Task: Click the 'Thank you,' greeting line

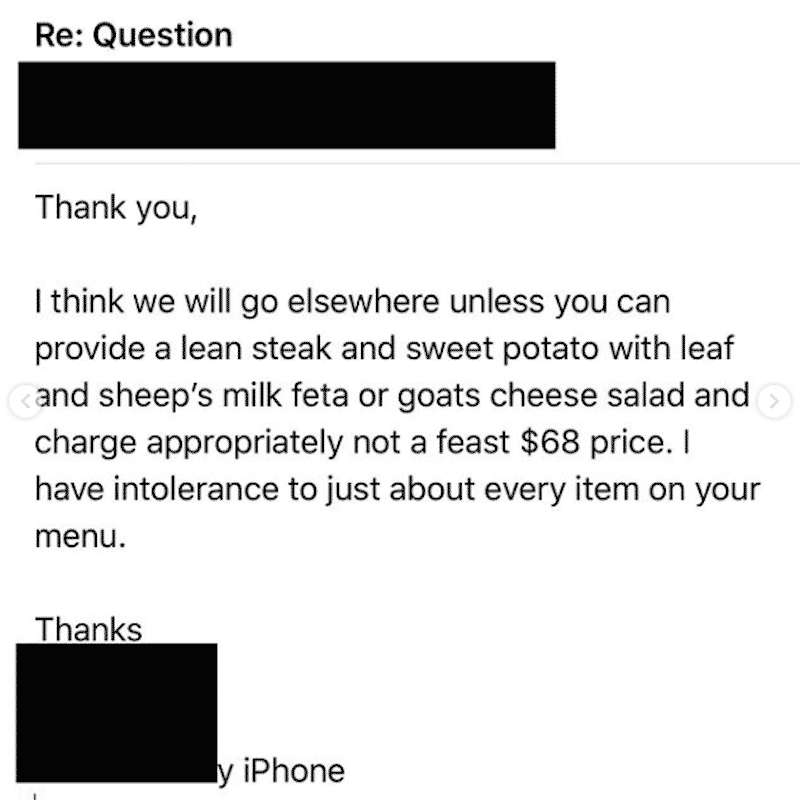Action: 116,208
